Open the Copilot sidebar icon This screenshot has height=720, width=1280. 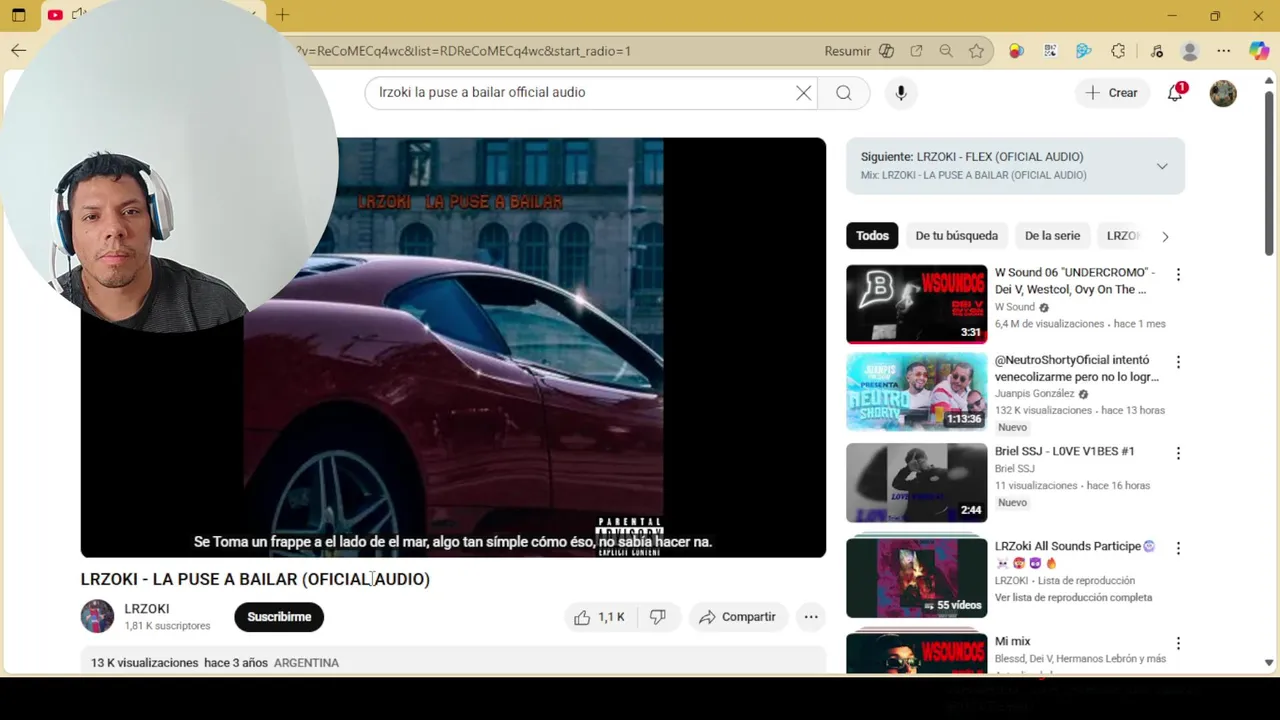point(1259,51)
